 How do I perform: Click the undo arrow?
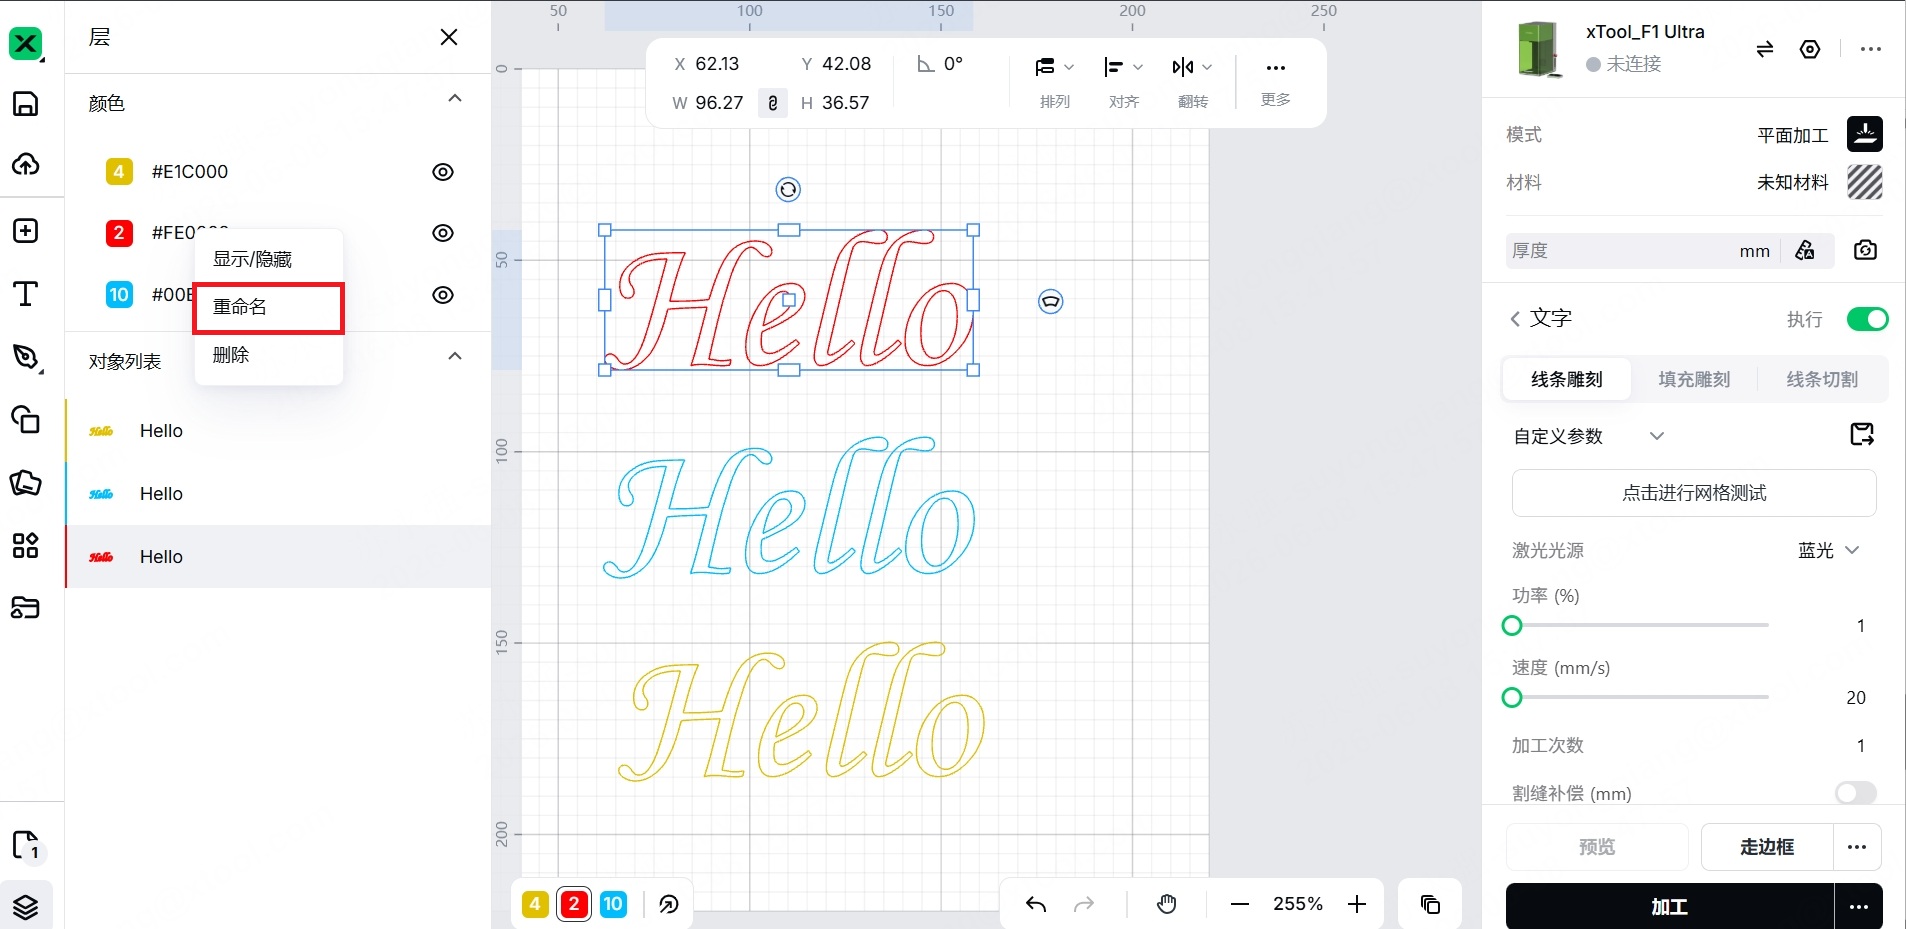1036,904
